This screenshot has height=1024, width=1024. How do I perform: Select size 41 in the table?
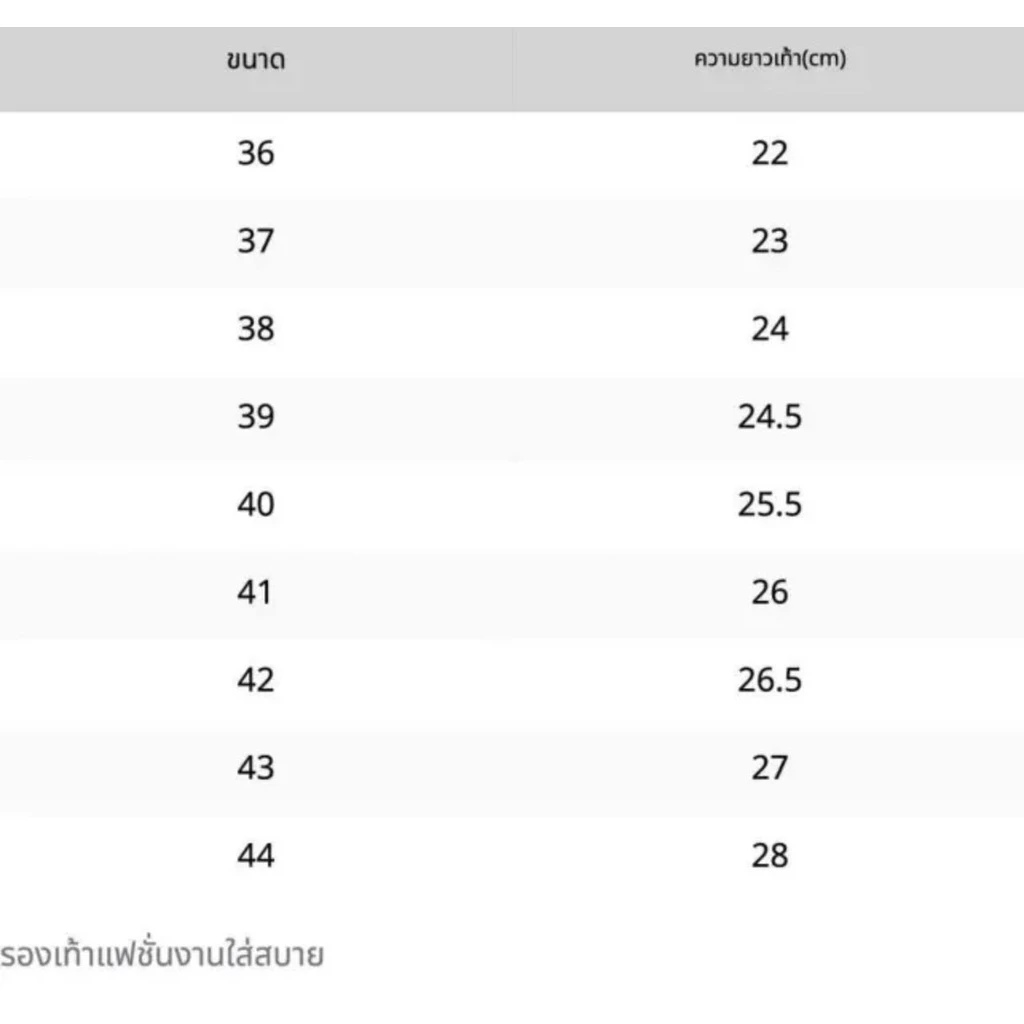(x=255, y=592)
